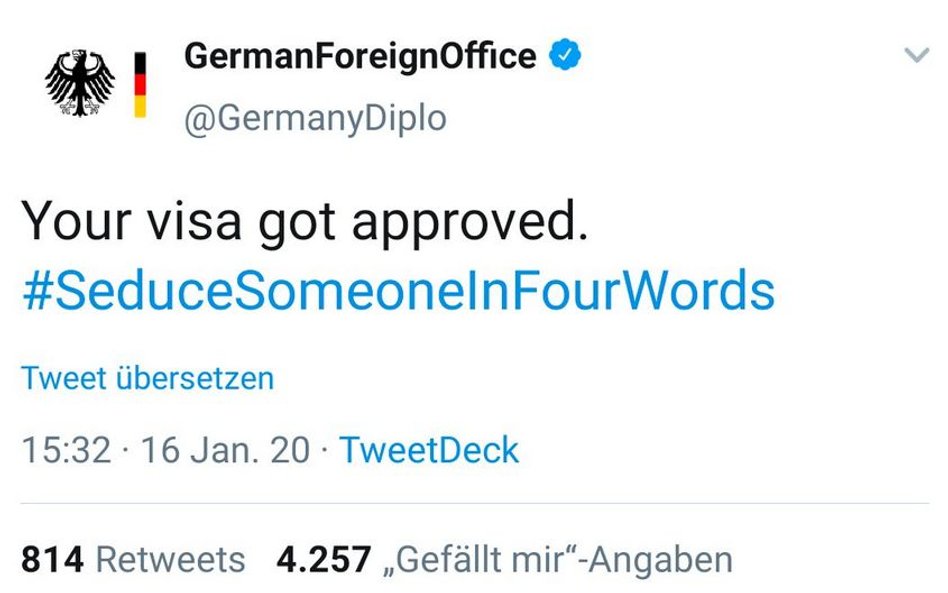Click Tweet übersetzen to translate
Viewport: 948px width, 593px height.
148,378
